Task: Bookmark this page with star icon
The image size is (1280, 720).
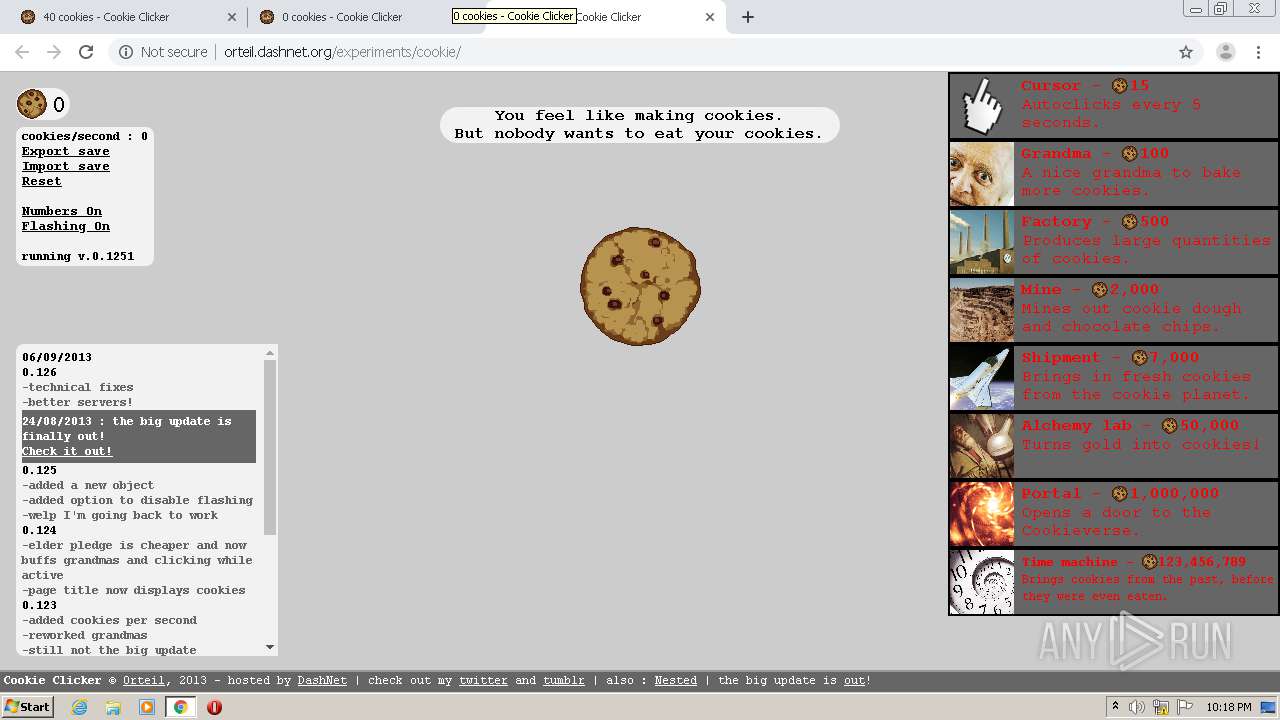Action: (1186, 52)
